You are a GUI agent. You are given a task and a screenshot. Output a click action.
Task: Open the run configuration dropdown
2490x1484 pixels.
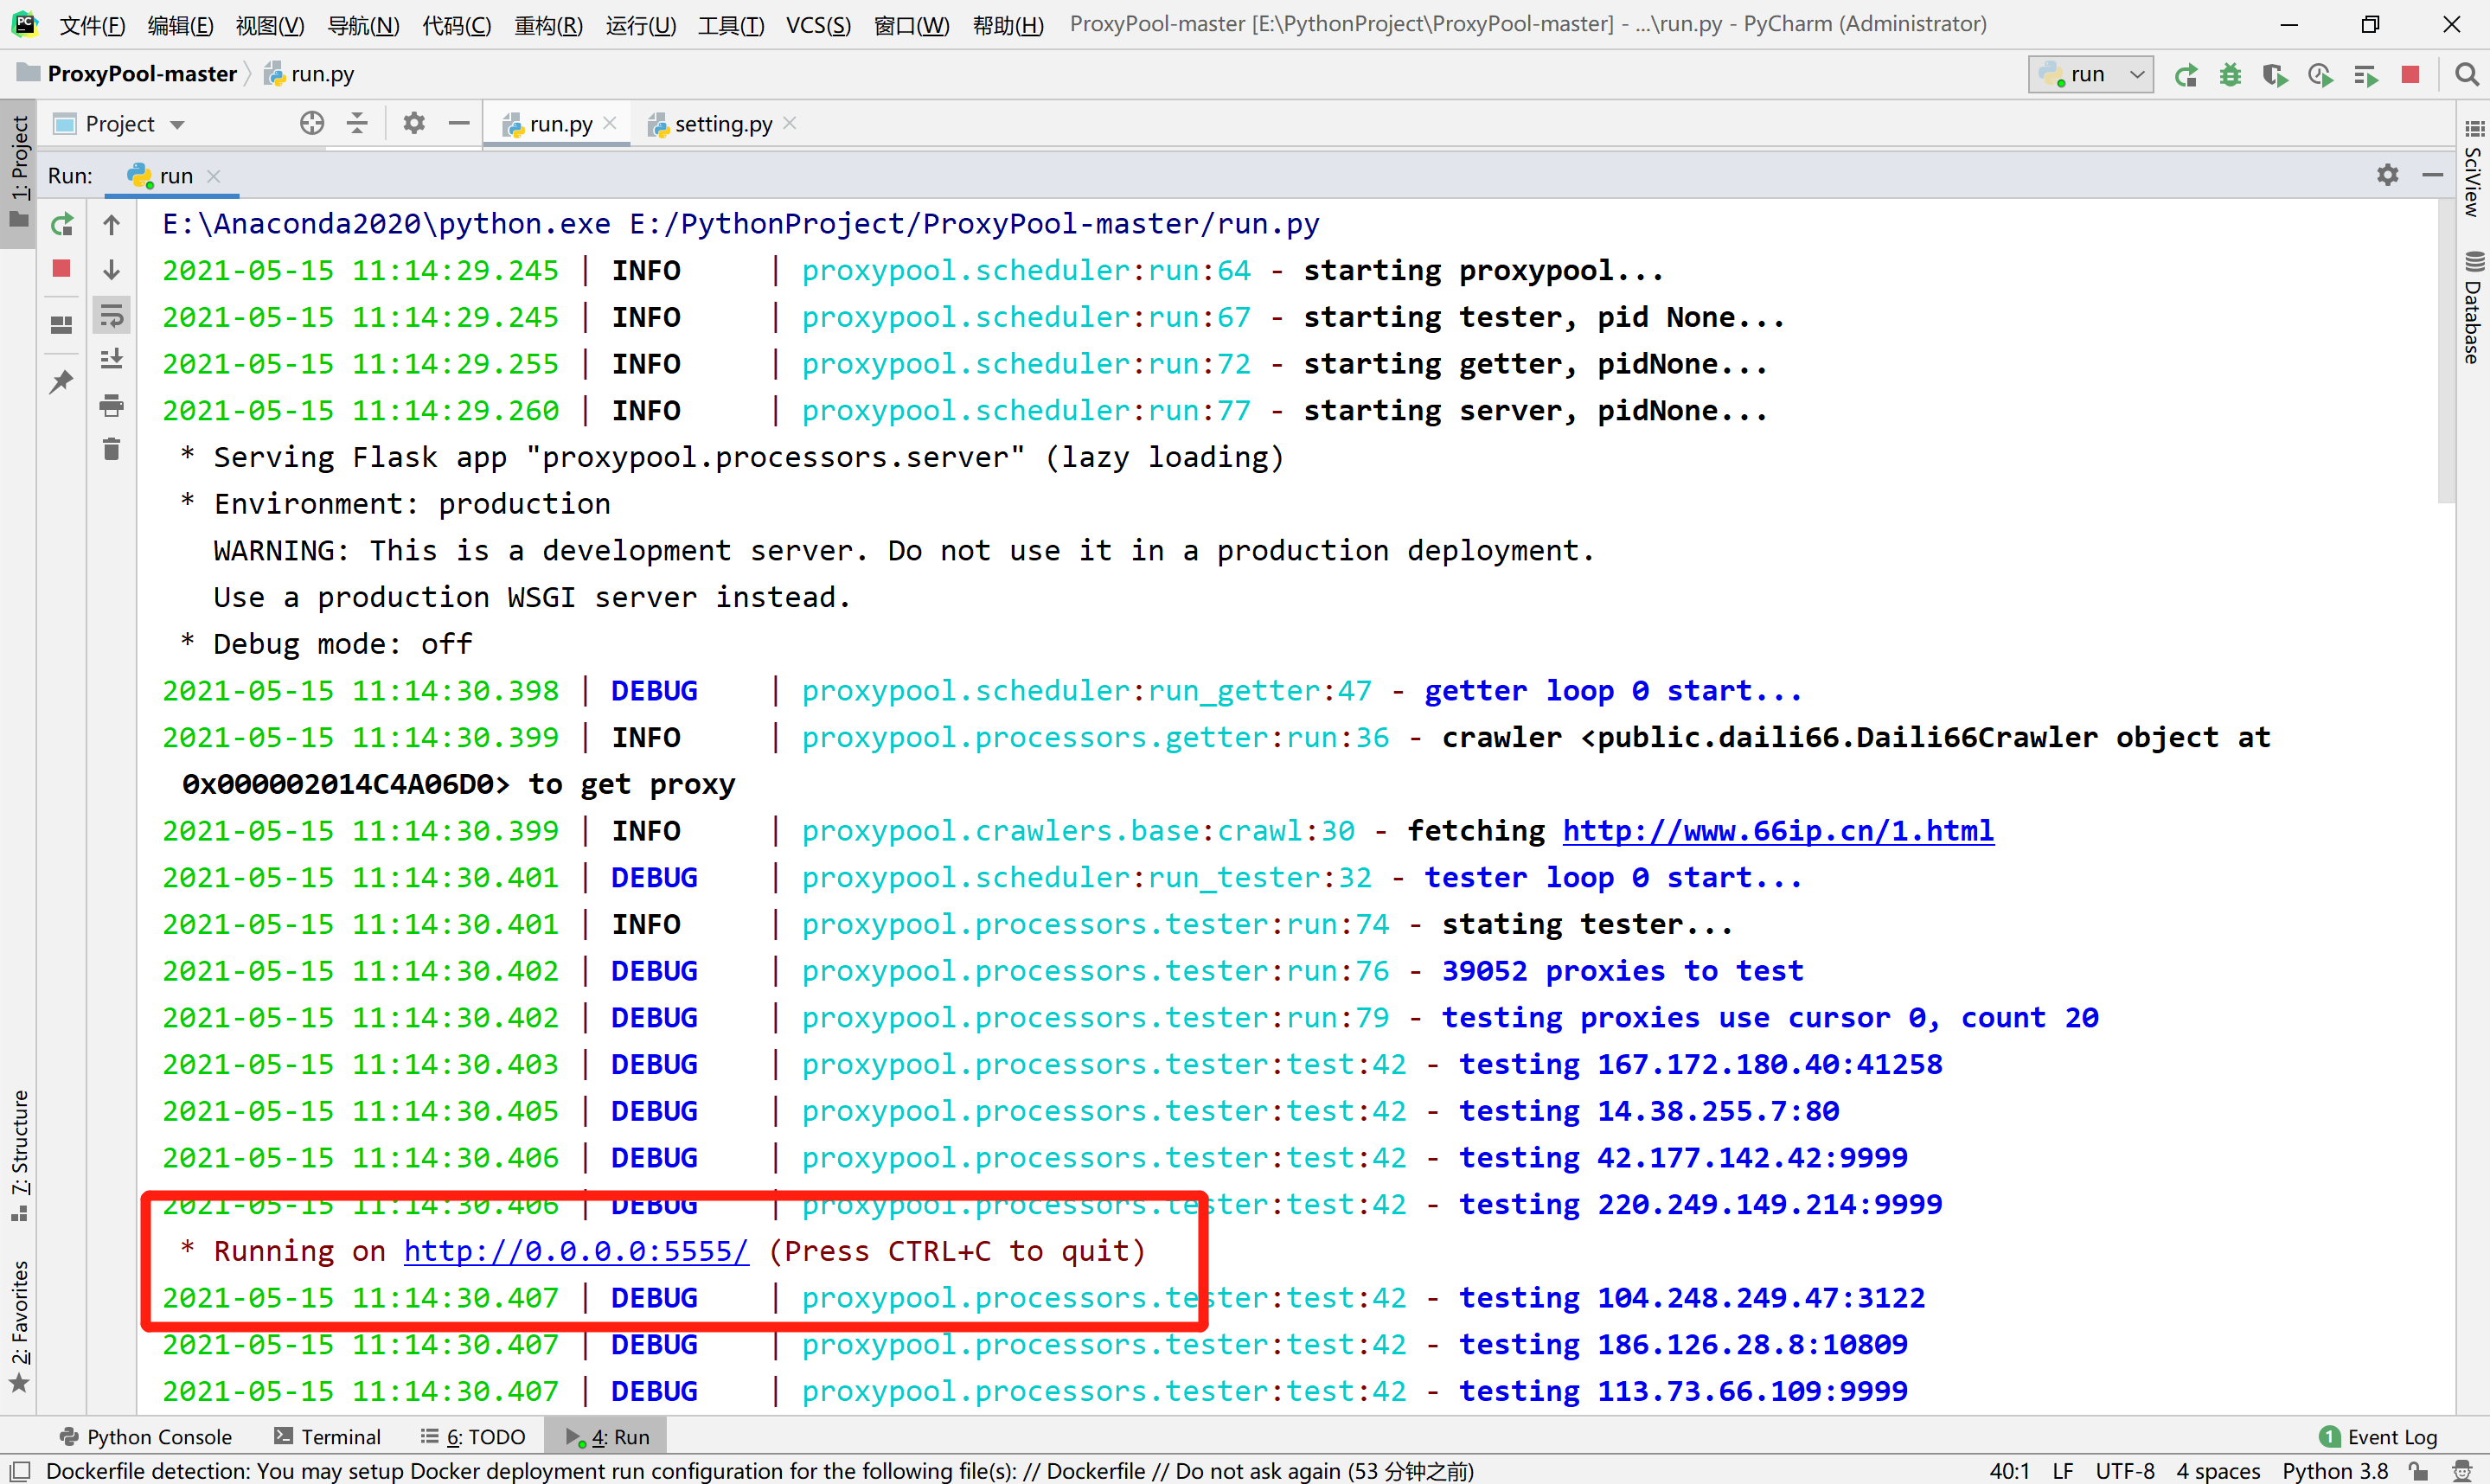[x=2090, y=75]
